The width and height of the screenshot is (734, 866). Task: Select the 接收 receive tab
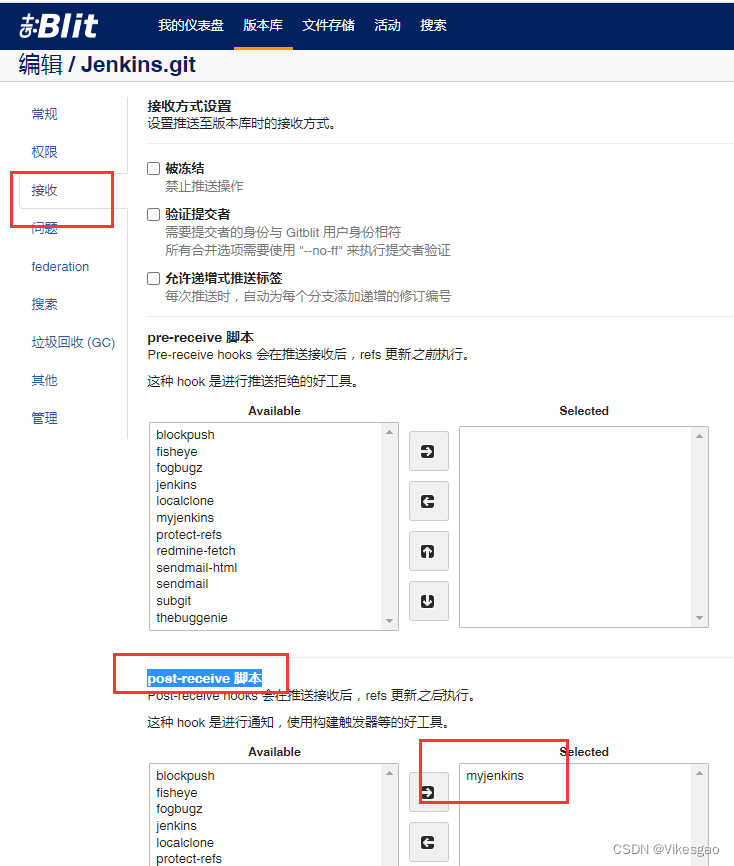click(x=45, y=191)
